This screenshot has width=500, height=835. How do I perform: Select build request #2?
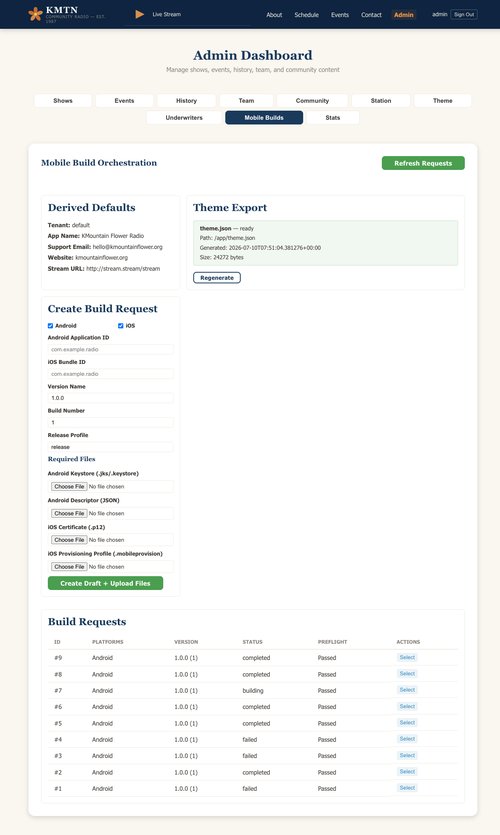[x=407, y=772]
